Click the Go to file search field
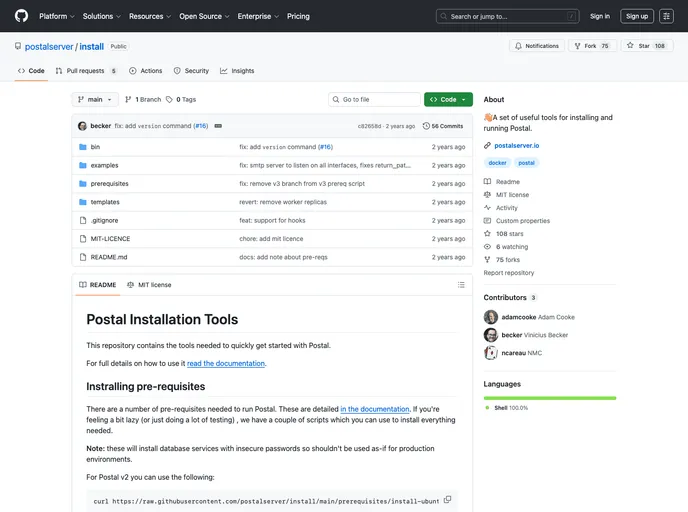 tap(374, 100)
